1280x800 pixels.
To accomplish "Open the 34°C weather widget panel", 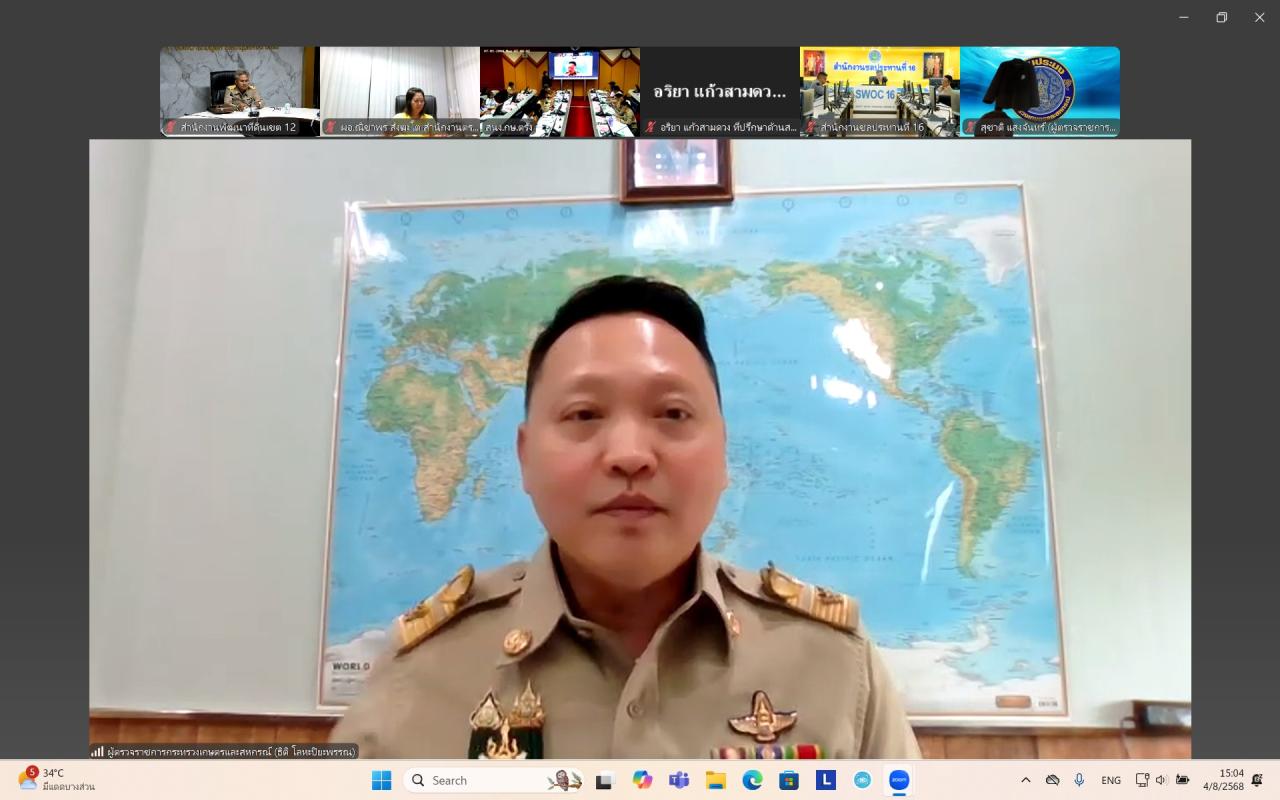I will pyautogui.click(x=48, y=780).
